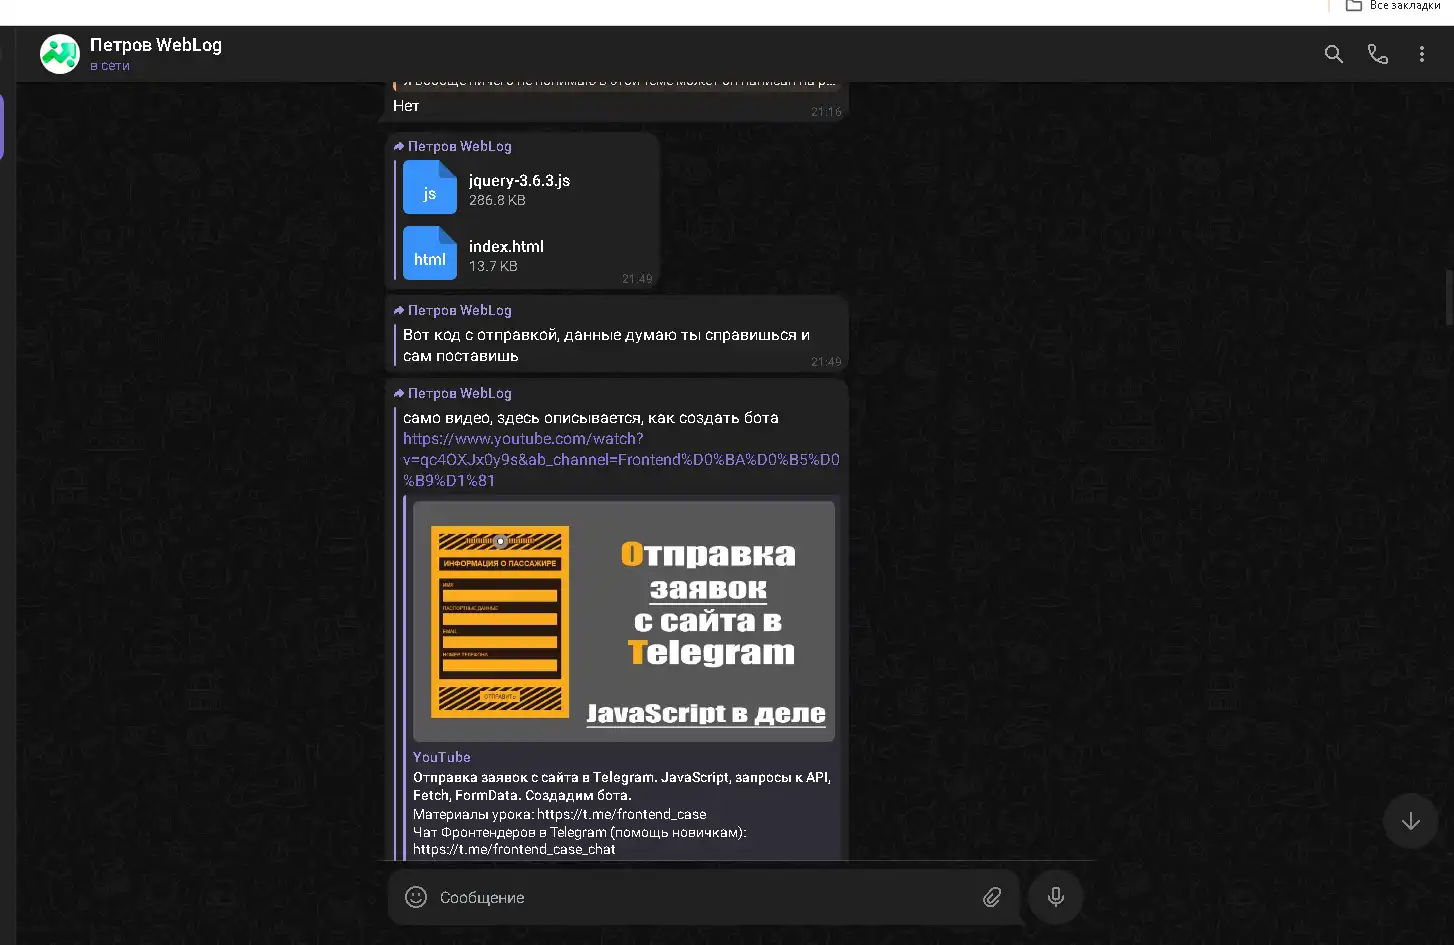Download the index.html file icon
This screenshot has height=945, width=1454.
(x=430, y=252)
